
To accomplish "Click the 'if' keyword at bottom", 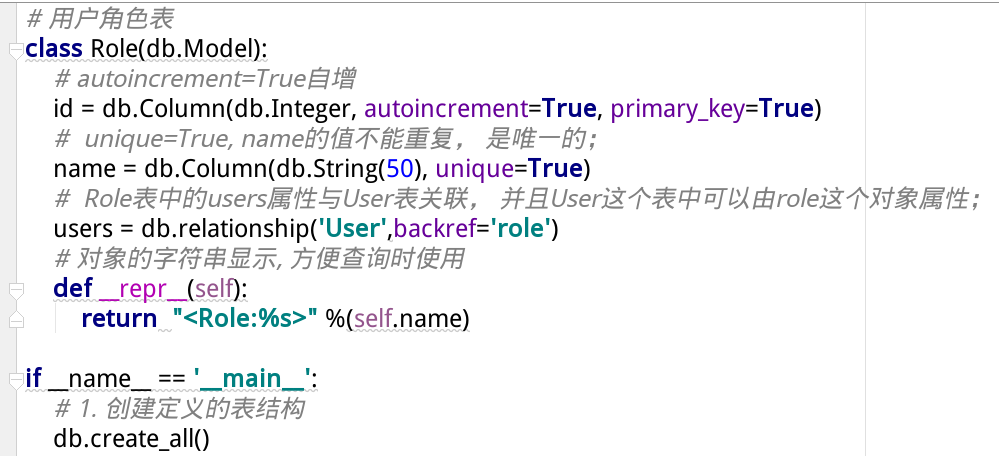I will click(x=34, y=378).
